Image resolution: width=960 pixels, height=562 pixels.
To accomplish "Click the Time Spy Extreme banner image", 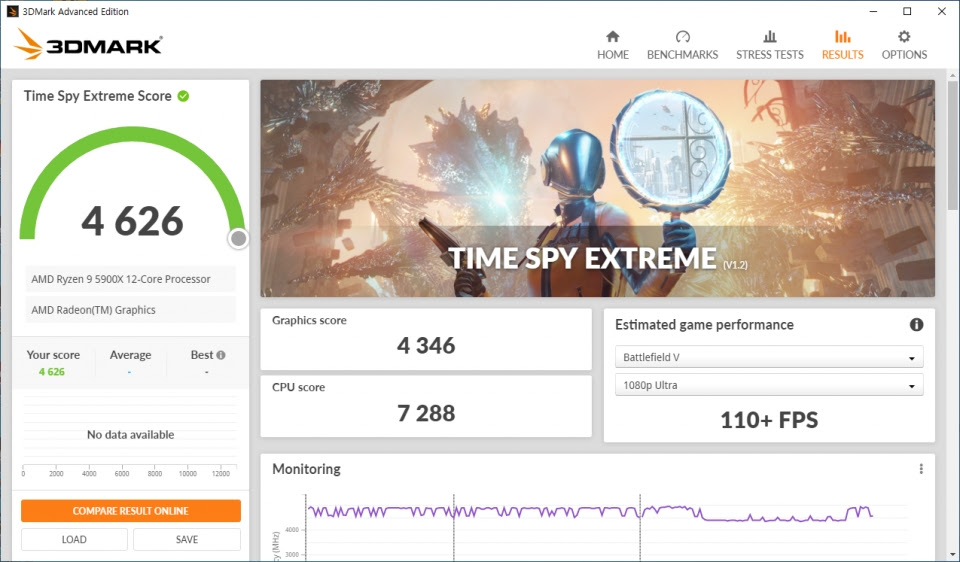I will pyautogui.click(x=598, y=189).
